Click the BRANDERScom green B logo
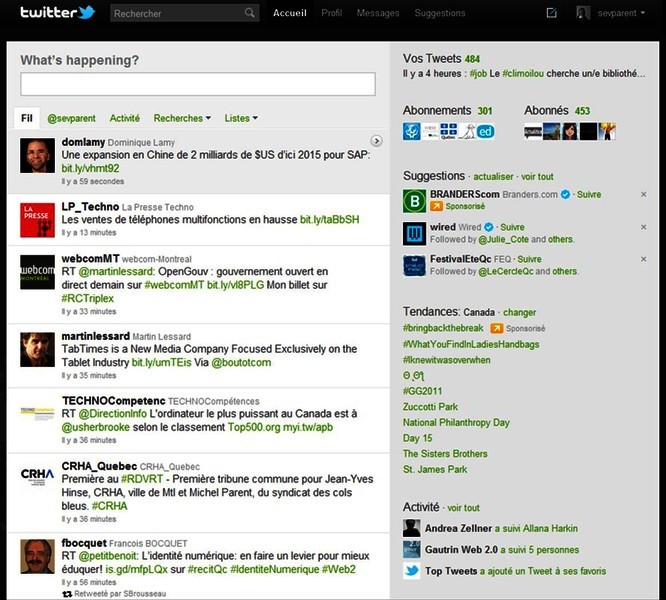 [x=415, y=201]
